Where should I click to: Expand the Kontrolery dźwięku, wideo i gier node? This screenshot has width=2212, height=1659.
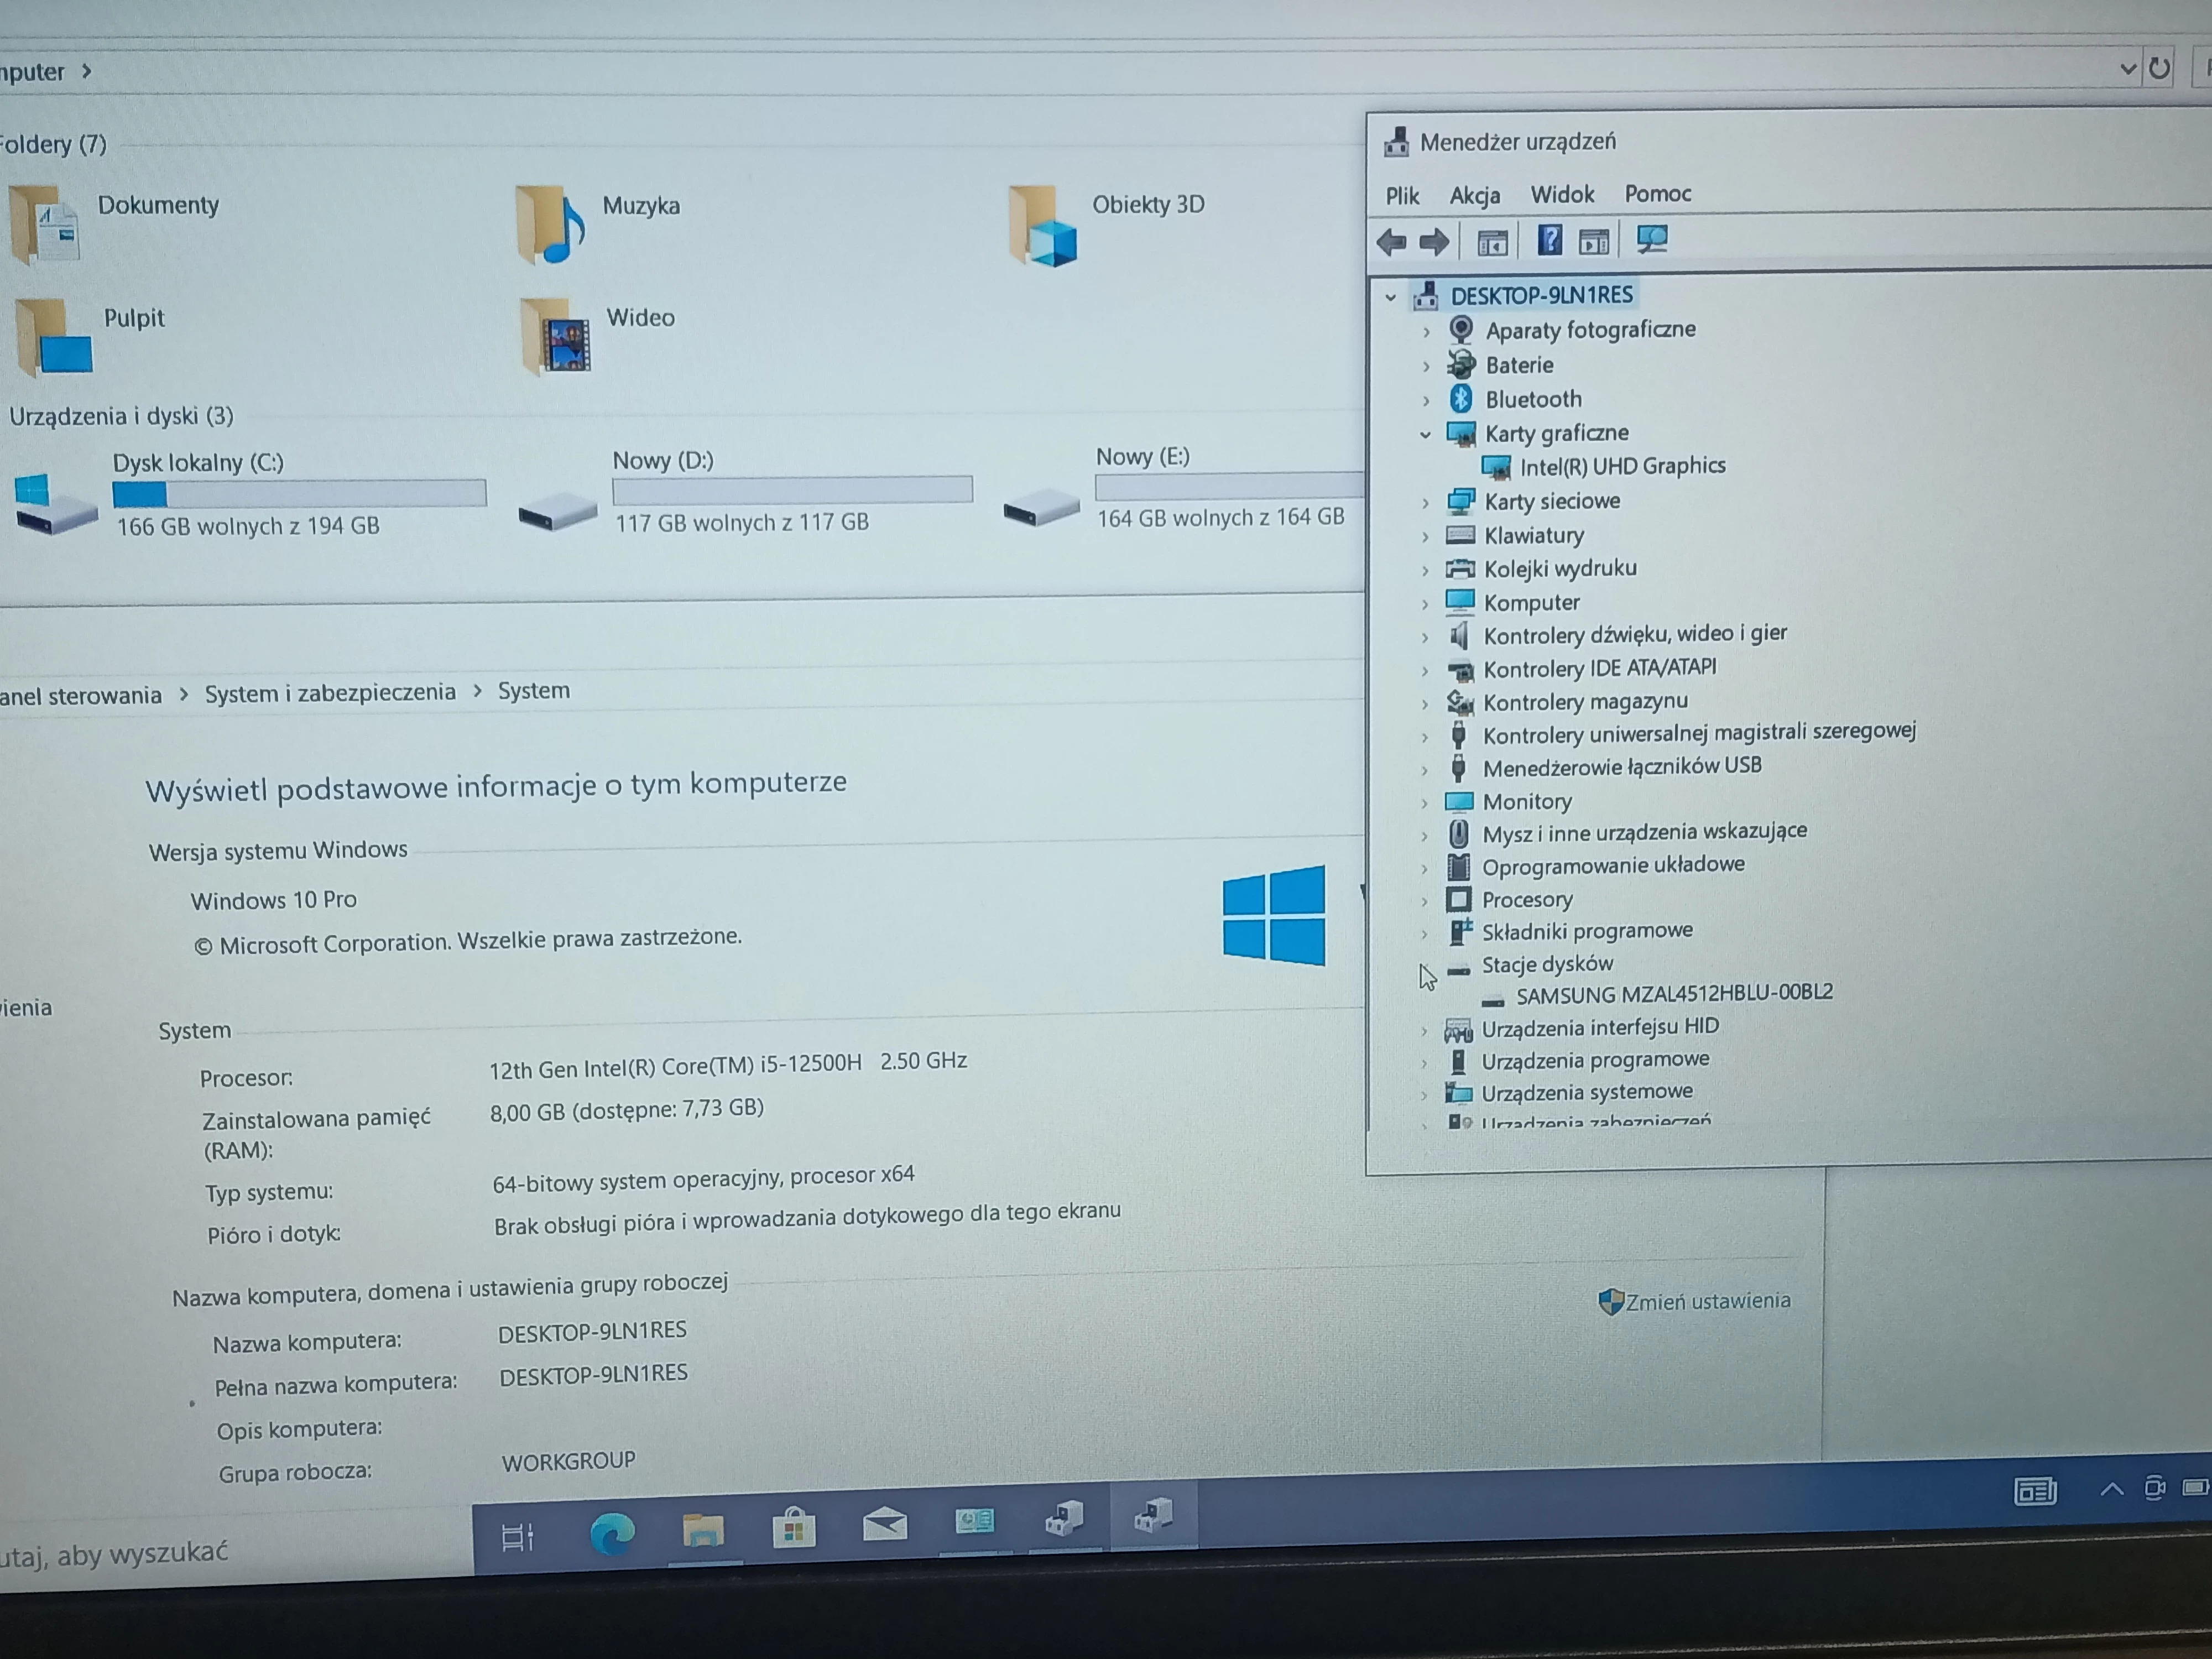pos(1425,637)
